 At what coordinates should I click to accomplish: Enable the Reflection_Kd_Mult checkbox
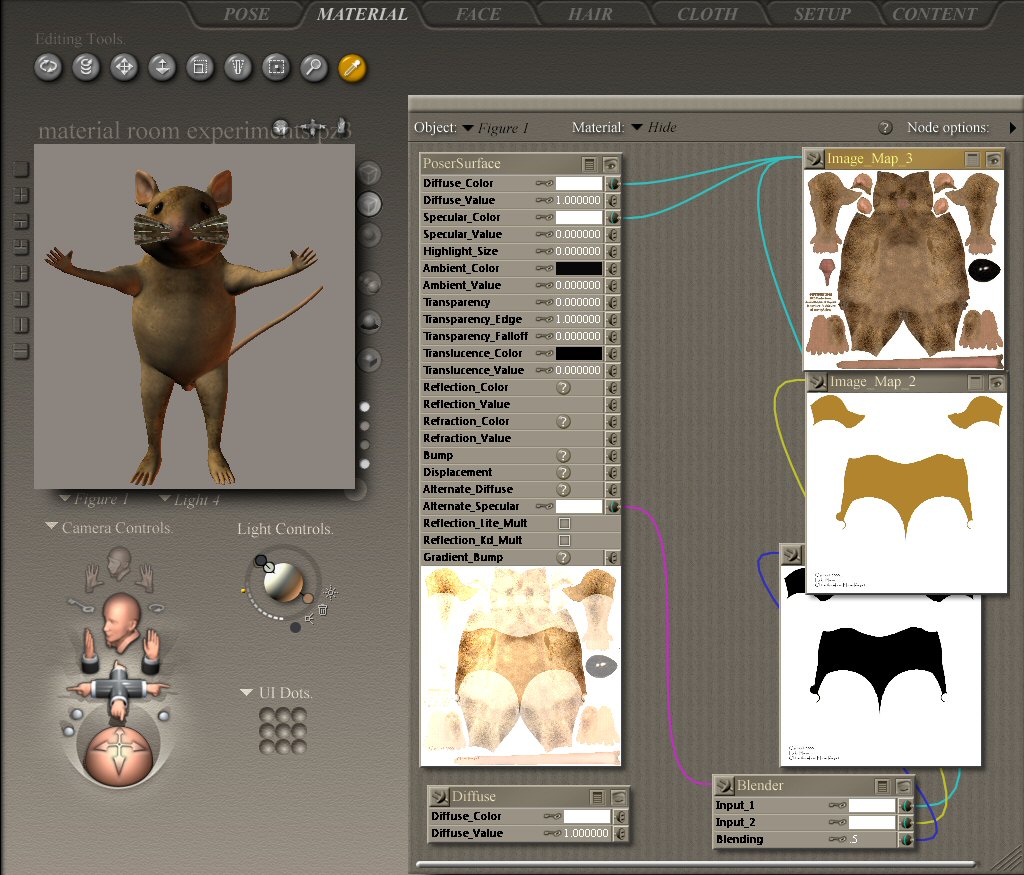(564, 540)
